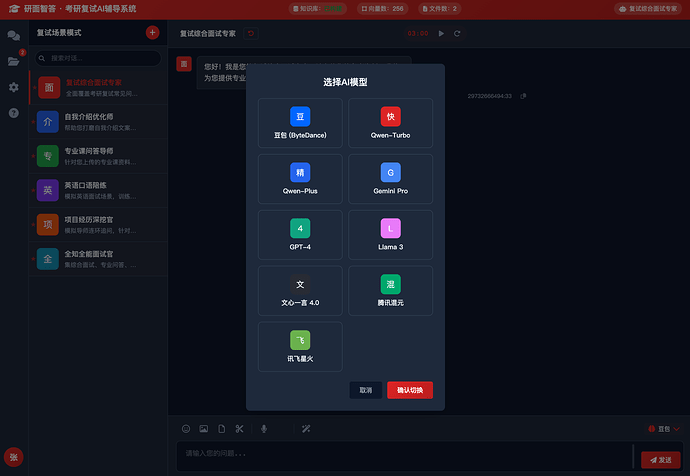Open the 全知全能面试官 conversation

pyautogui.click(x=98, y=259)
